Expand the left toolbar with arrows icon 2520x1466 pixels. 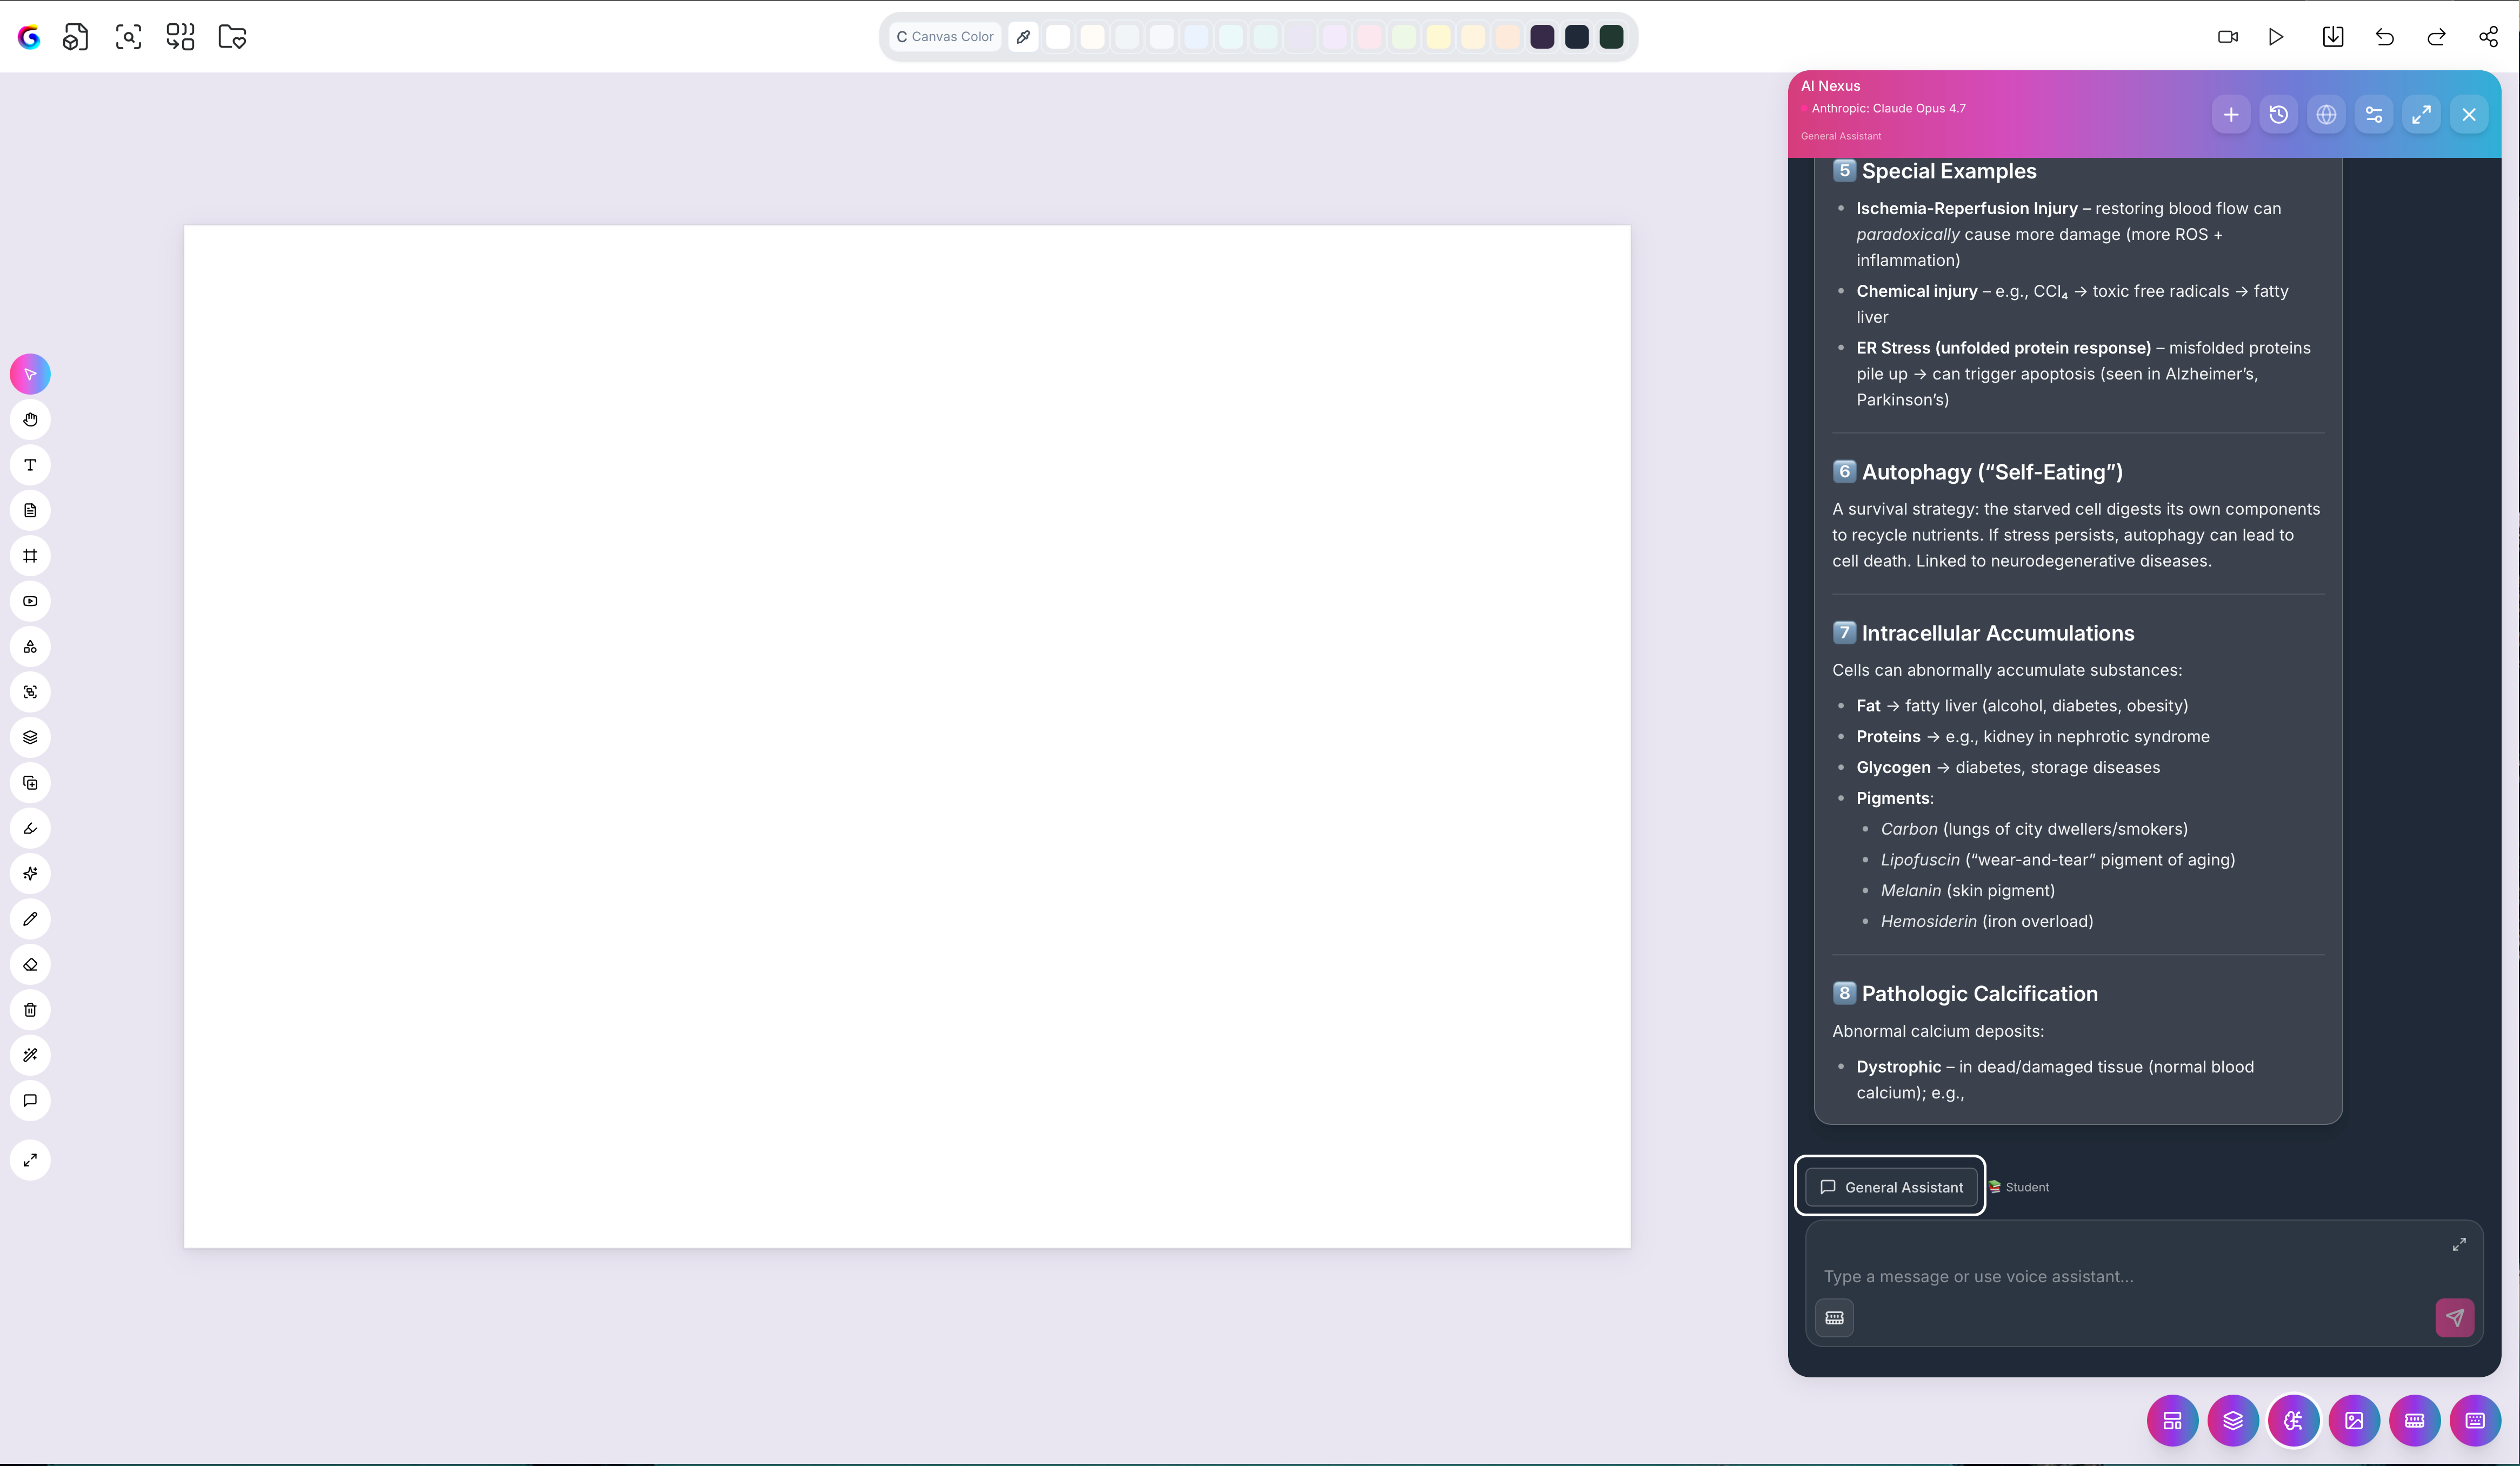[30, 1160]
